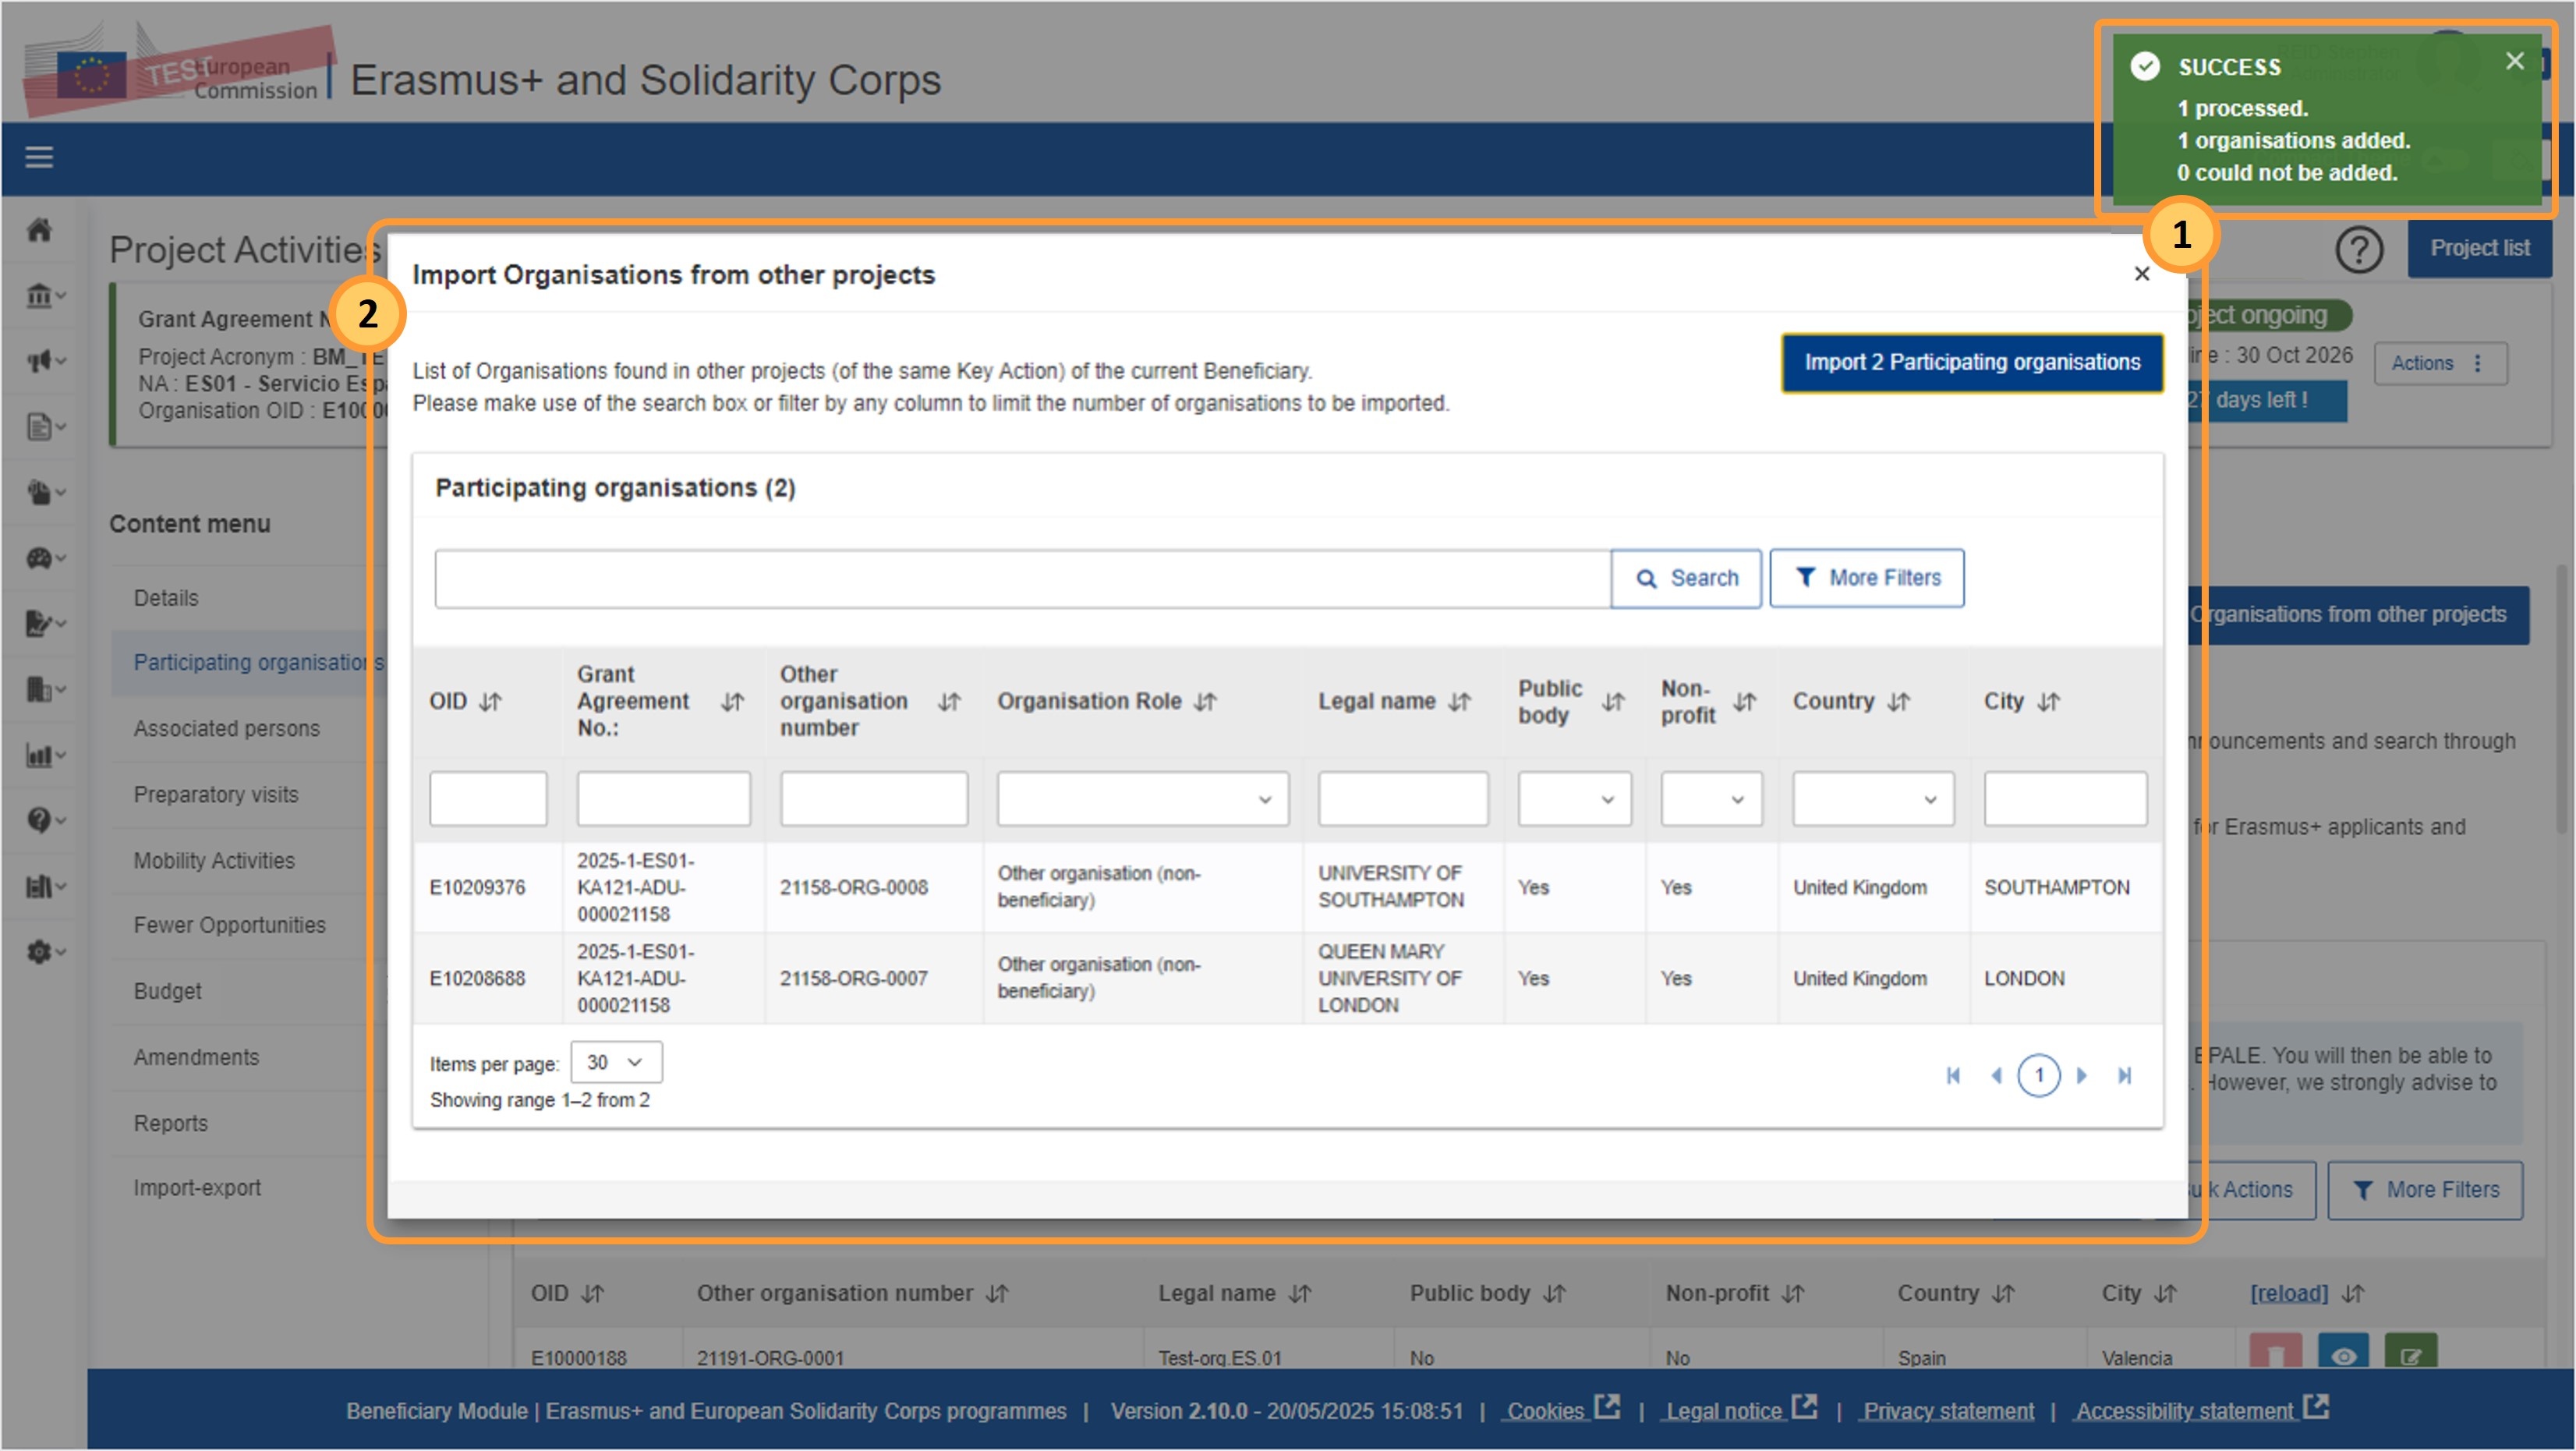Viewport: 2576px width, 1451px height.
Task: Open the Country filter dropdown
Action: (x=1872, y=799)
